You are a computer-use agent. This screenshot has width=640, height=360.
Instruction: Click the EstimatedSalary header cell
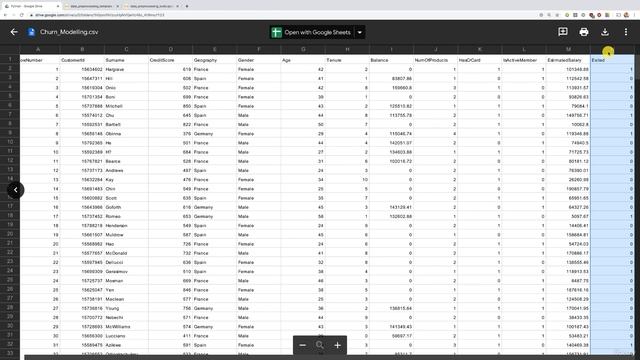[x=568, y=60]
